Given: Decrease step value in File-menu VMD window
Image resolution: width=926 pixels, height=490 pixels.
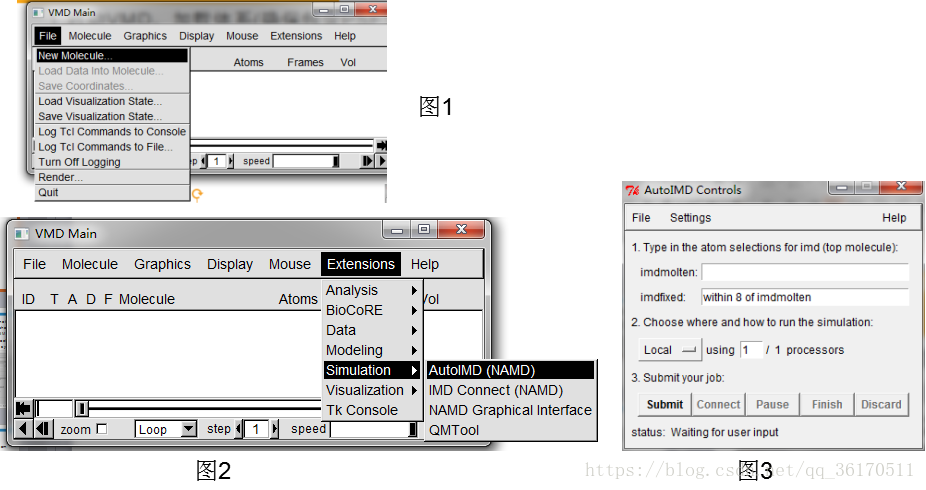Looking at the screenshot, I should (x=204, y=161).
